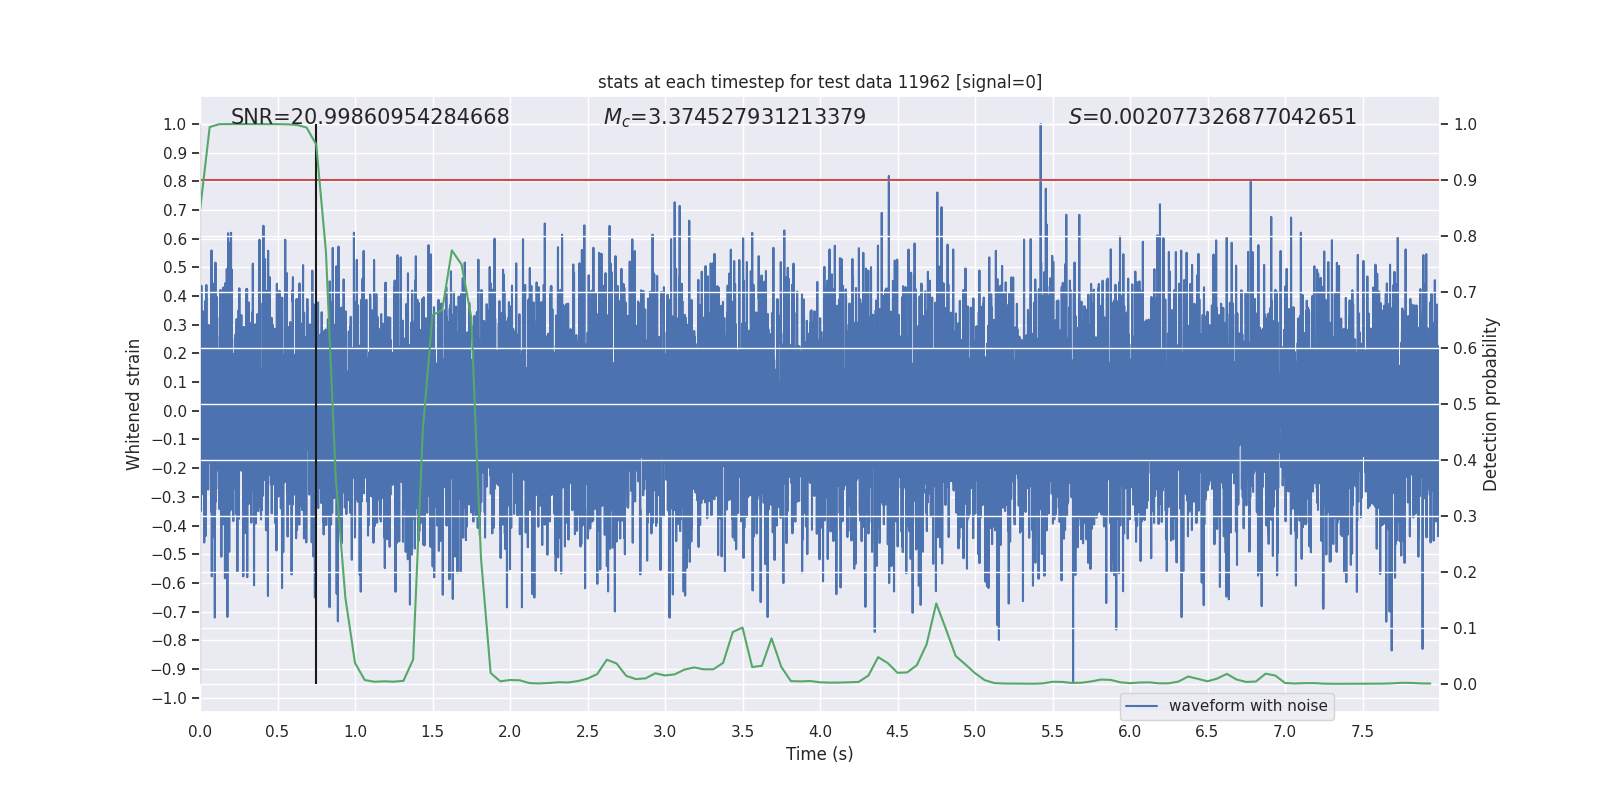The width and height of the screenshot is (1600, 800).
Task: Click the green curve bump near 4.75 seconds
Action: (937, 604)
